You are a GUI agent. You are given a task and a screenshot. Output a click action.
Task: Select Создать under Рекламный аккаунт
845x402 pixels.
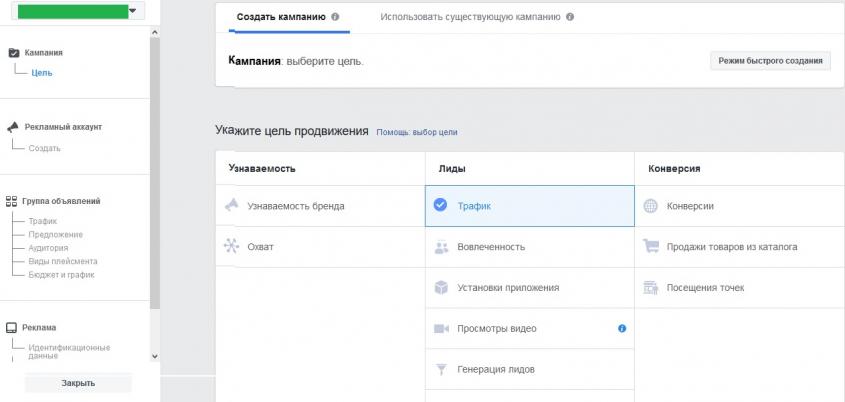coord(44,148)
